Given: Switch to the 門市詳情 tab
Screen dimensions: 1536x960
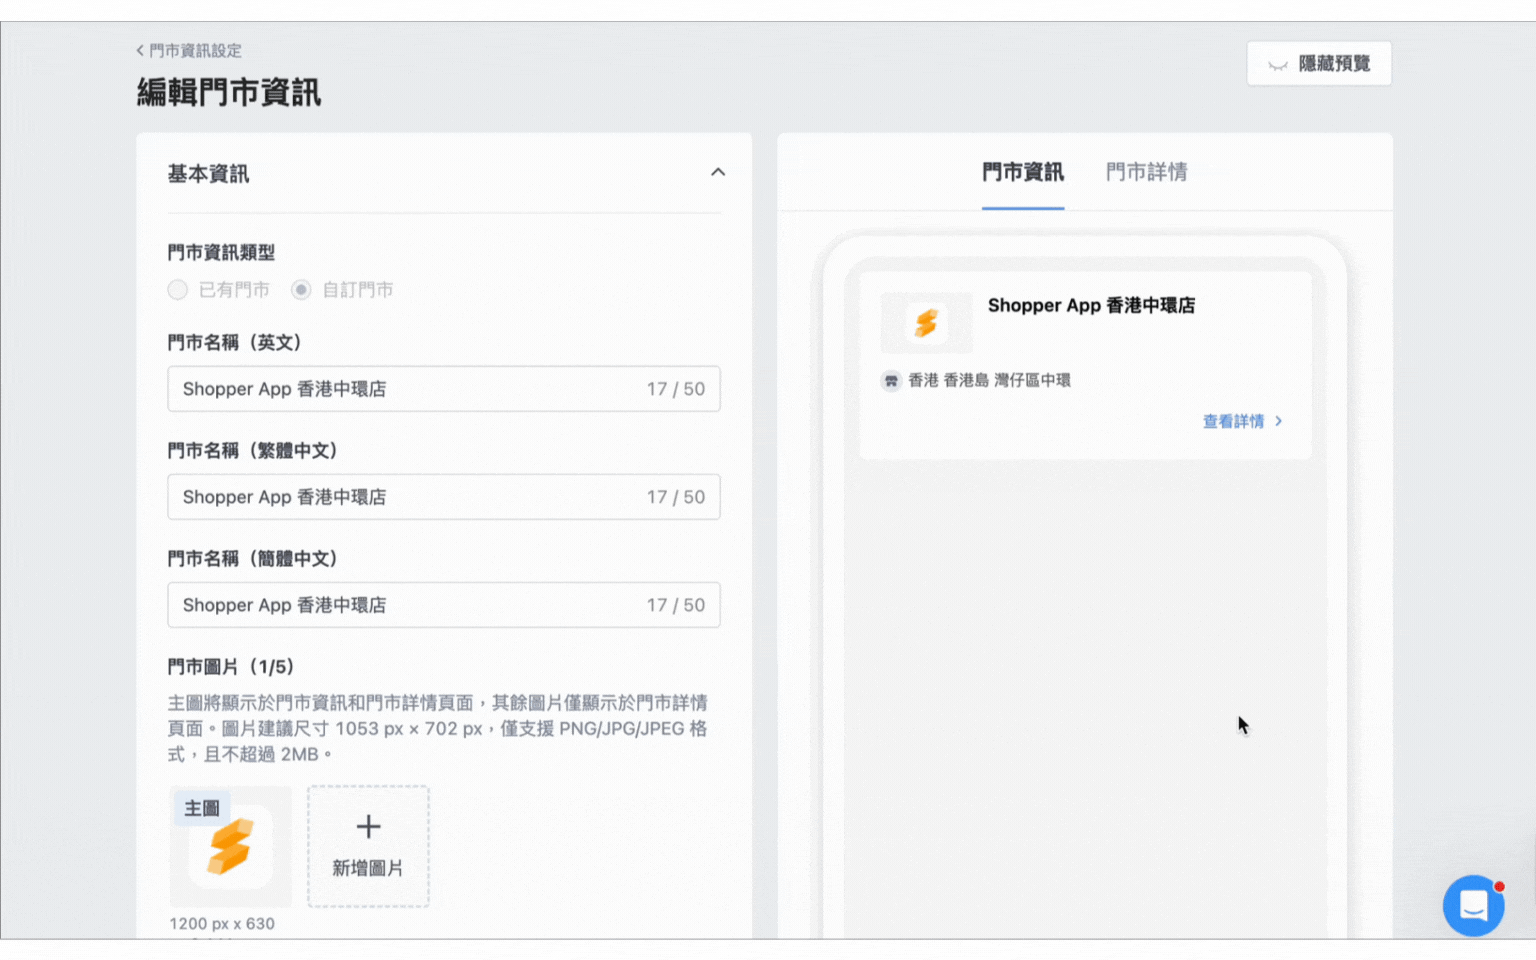Looking at the screenshot, I should 1146,172.
